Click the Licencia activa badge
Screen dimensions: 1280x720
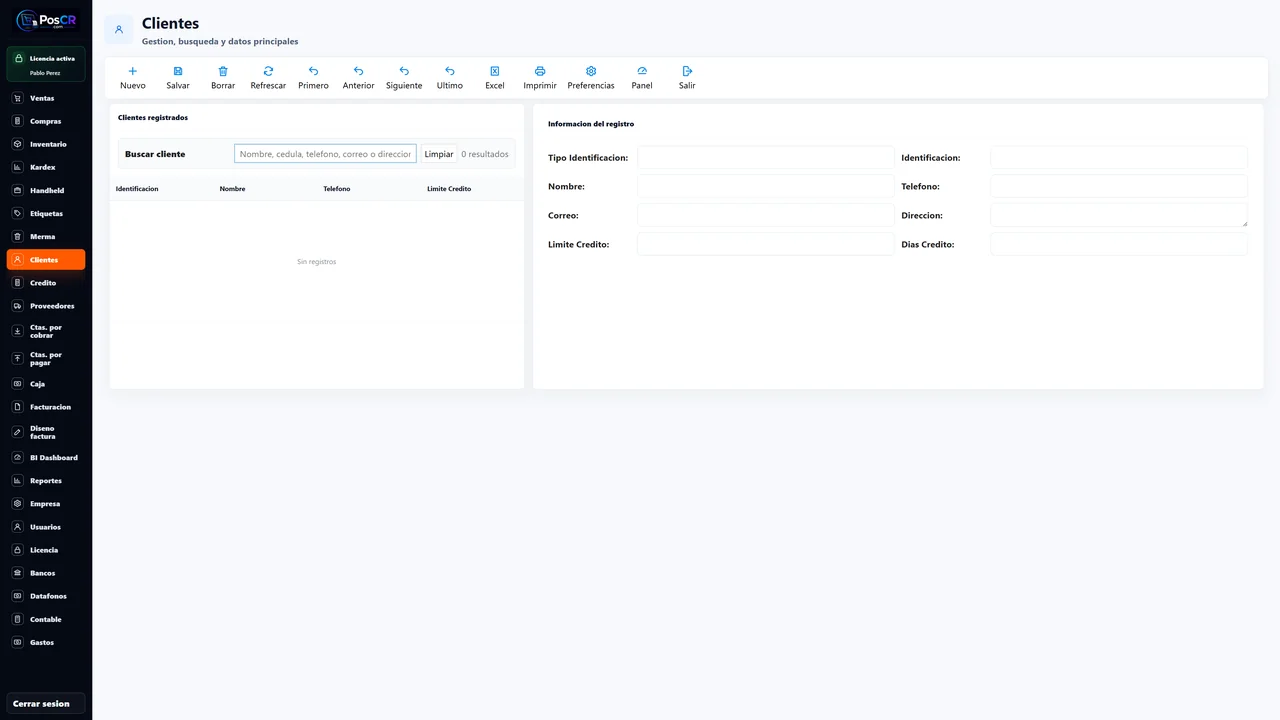(46, 64)
